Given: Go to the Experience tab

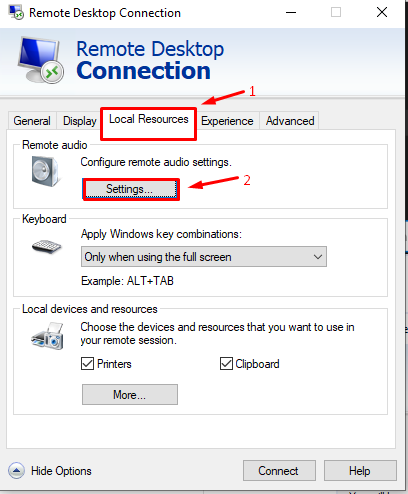Looking at the screenshot, I should [x=227, y=121].
